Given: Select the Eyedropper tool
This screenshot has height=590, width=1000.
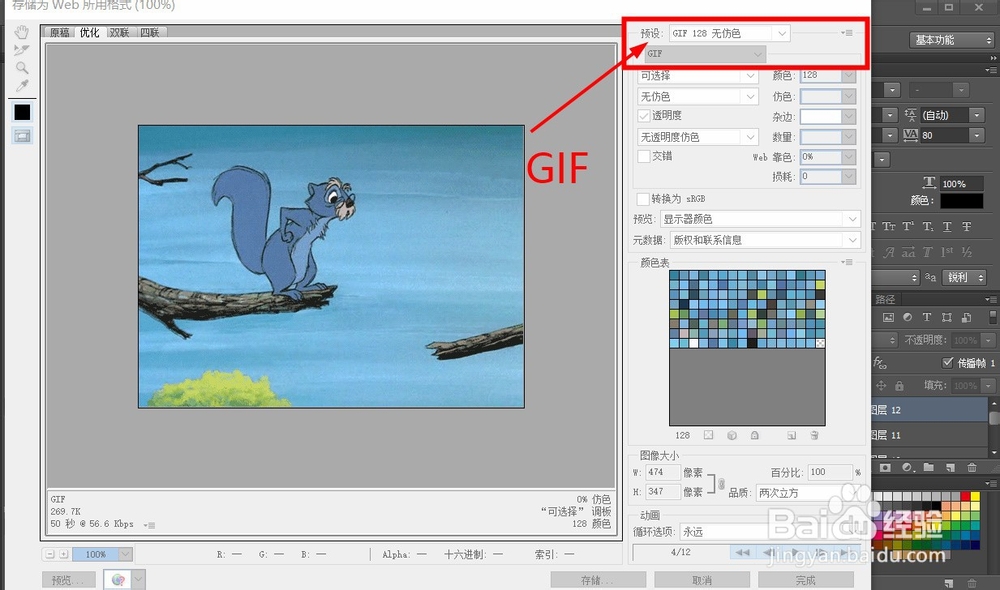Looking at the screenshot, I should click(22, 85).
